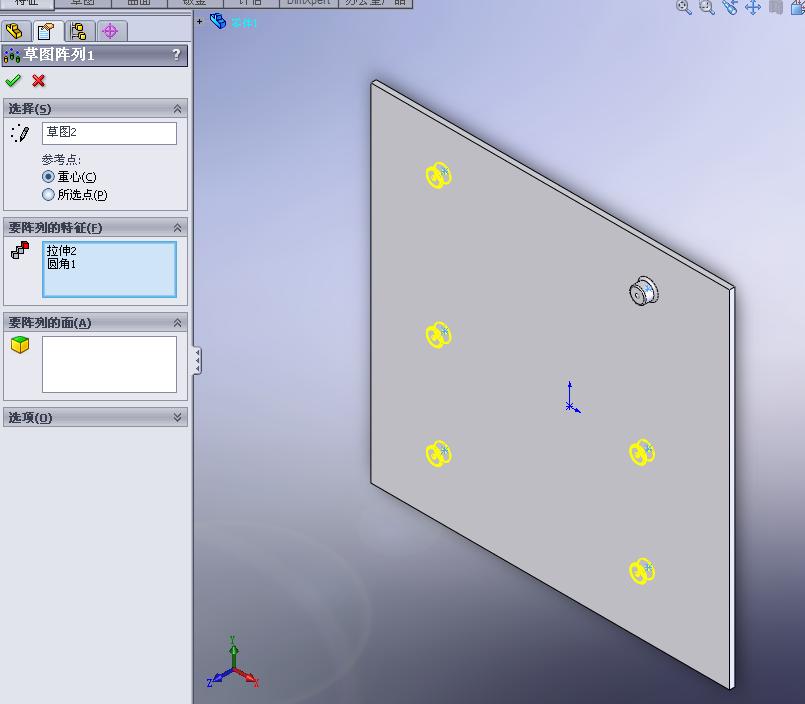This screenshot has width=805, height=704.
Task: Collapse the 要阵列的面(A) section
Action: coord(177,322)
